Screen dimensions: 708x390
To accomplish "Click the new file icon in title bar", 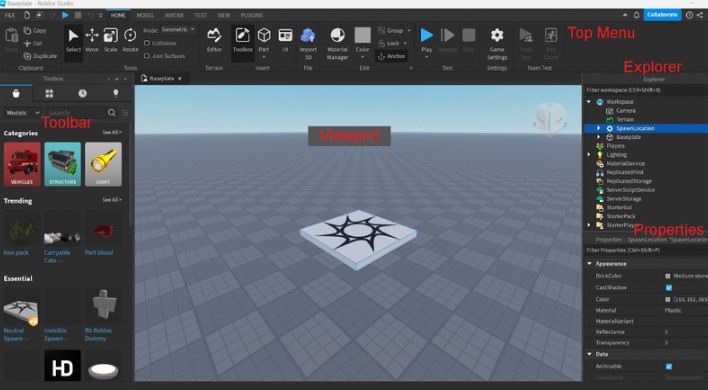I will 27,15.
